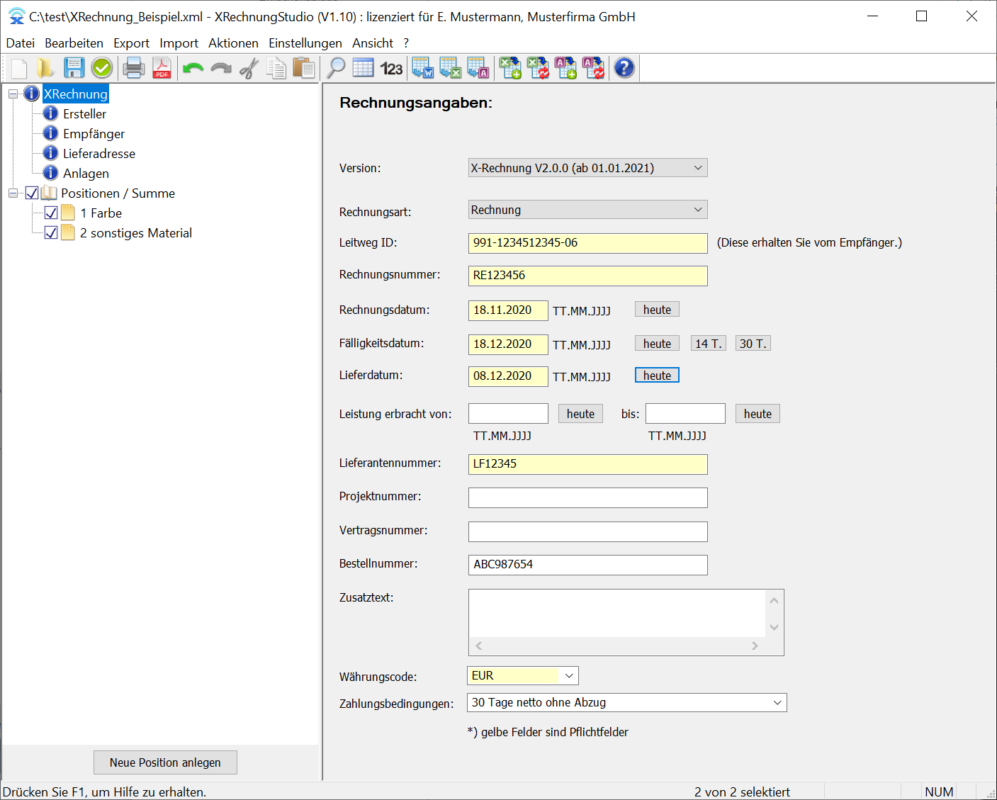Open the Version dropdown

588,168
